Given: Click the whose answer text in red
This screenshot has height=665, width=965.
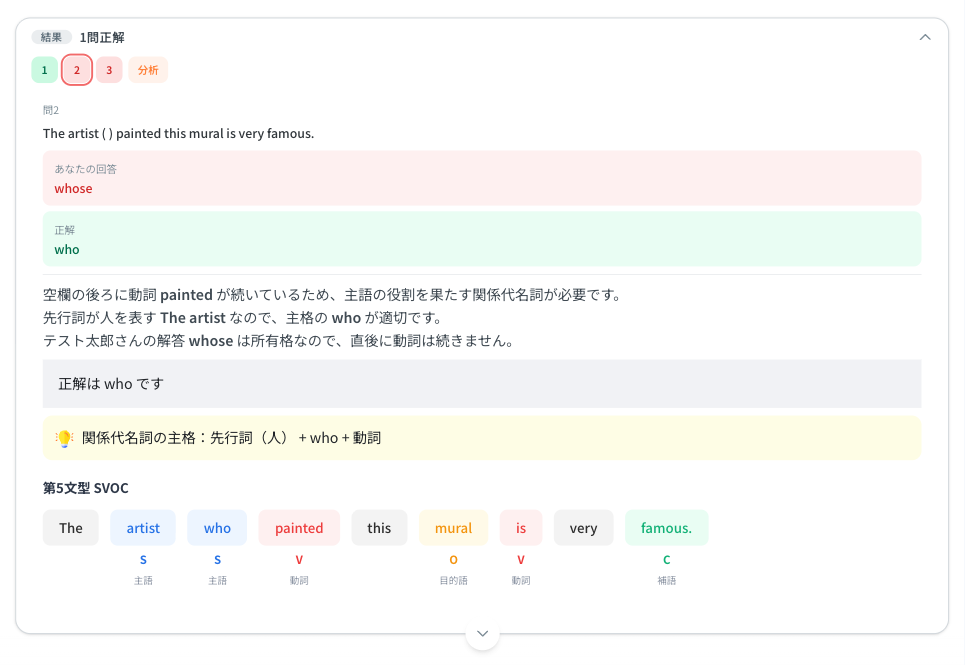Looking at the screenshot, I should click(73, 188).
